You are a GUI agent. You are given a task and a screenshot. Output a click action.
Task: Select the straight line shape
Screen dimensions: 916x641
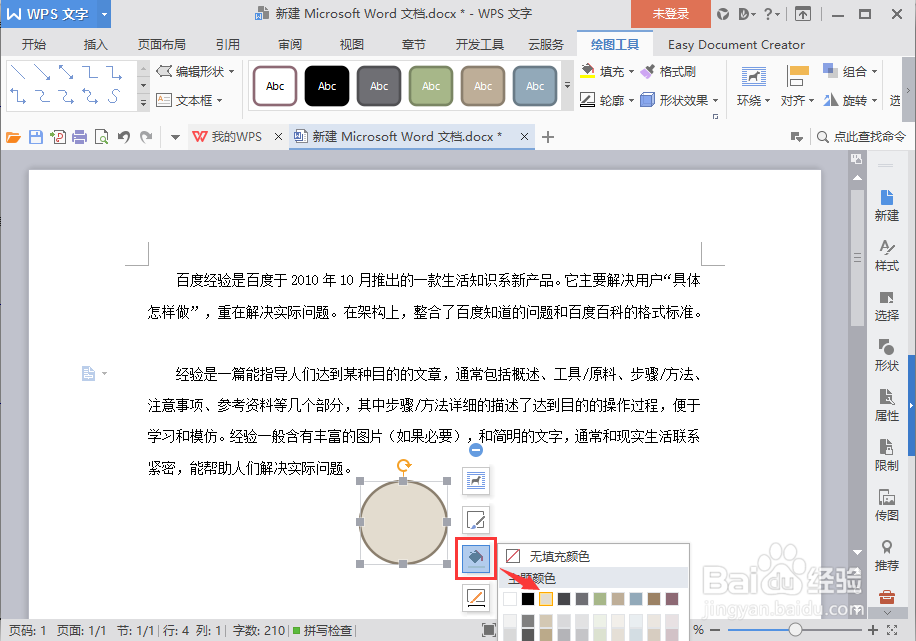[18, 72]
